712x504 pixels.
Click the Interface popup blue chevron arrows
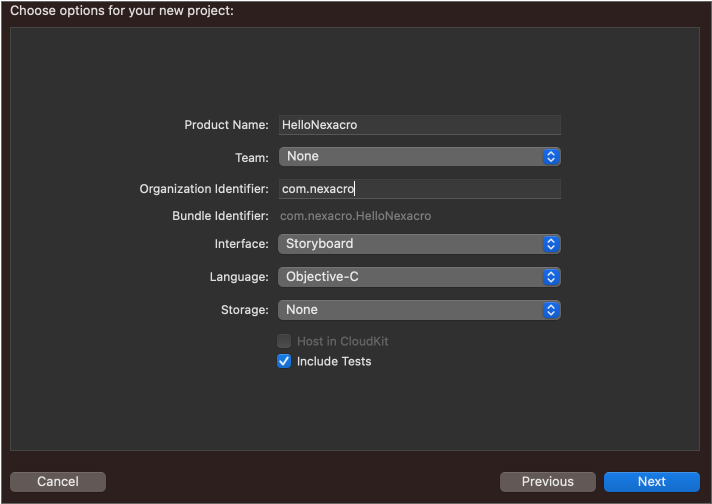550,244
